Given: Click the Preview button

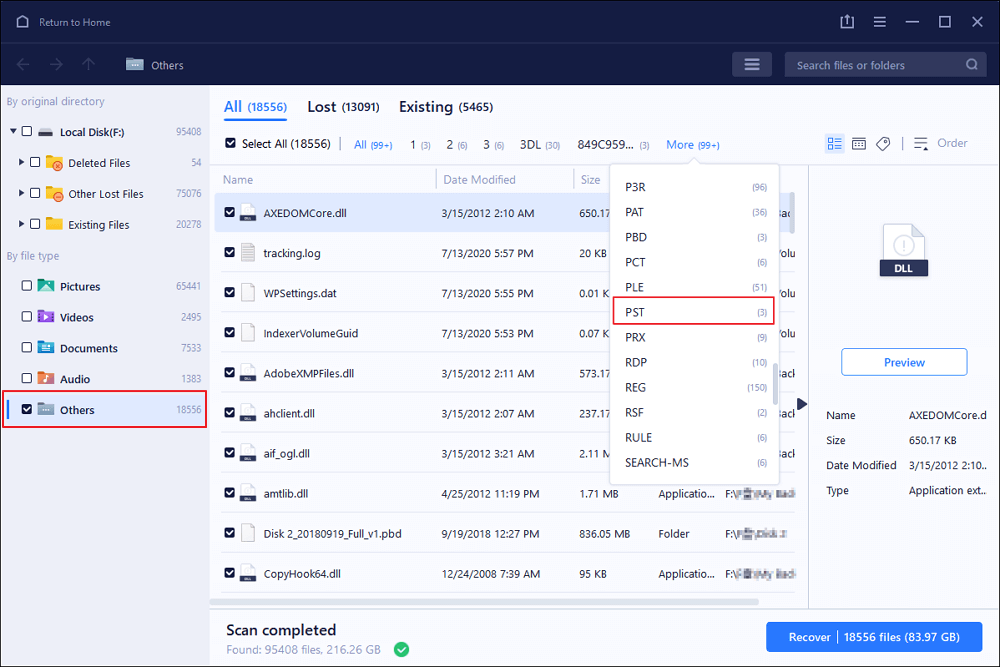Looking at the screenshot, I should (x=904, y=362).
